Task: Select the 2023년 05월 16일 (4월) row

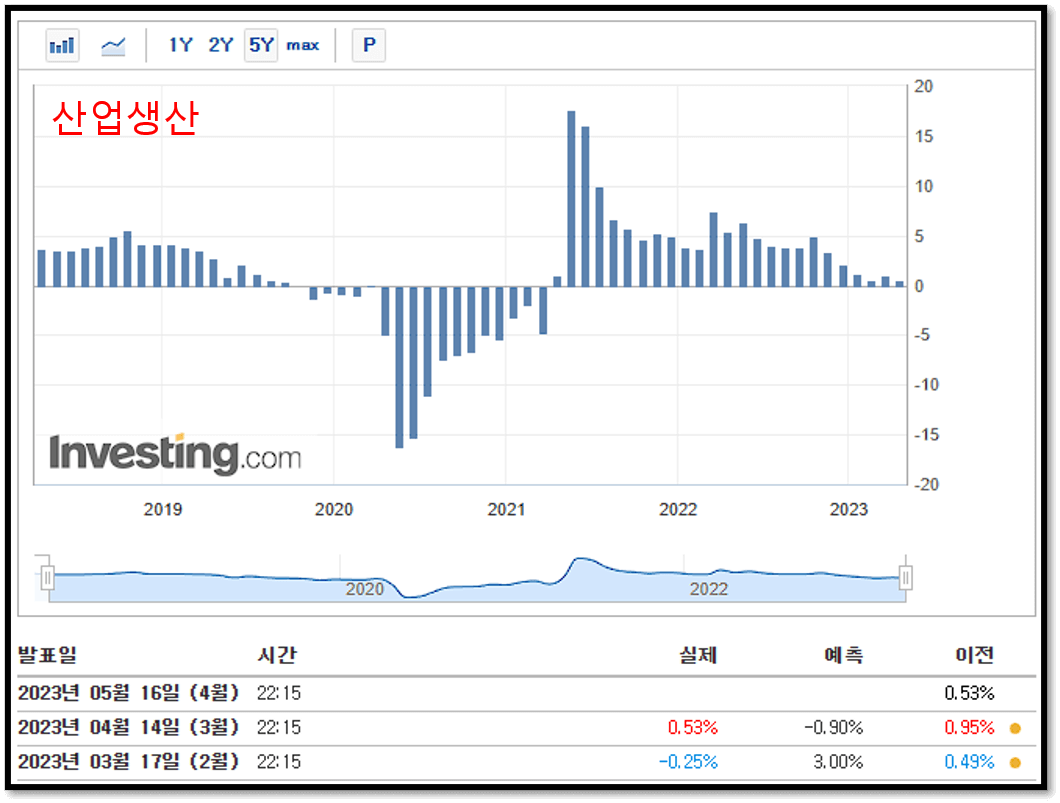Action: 527,694
